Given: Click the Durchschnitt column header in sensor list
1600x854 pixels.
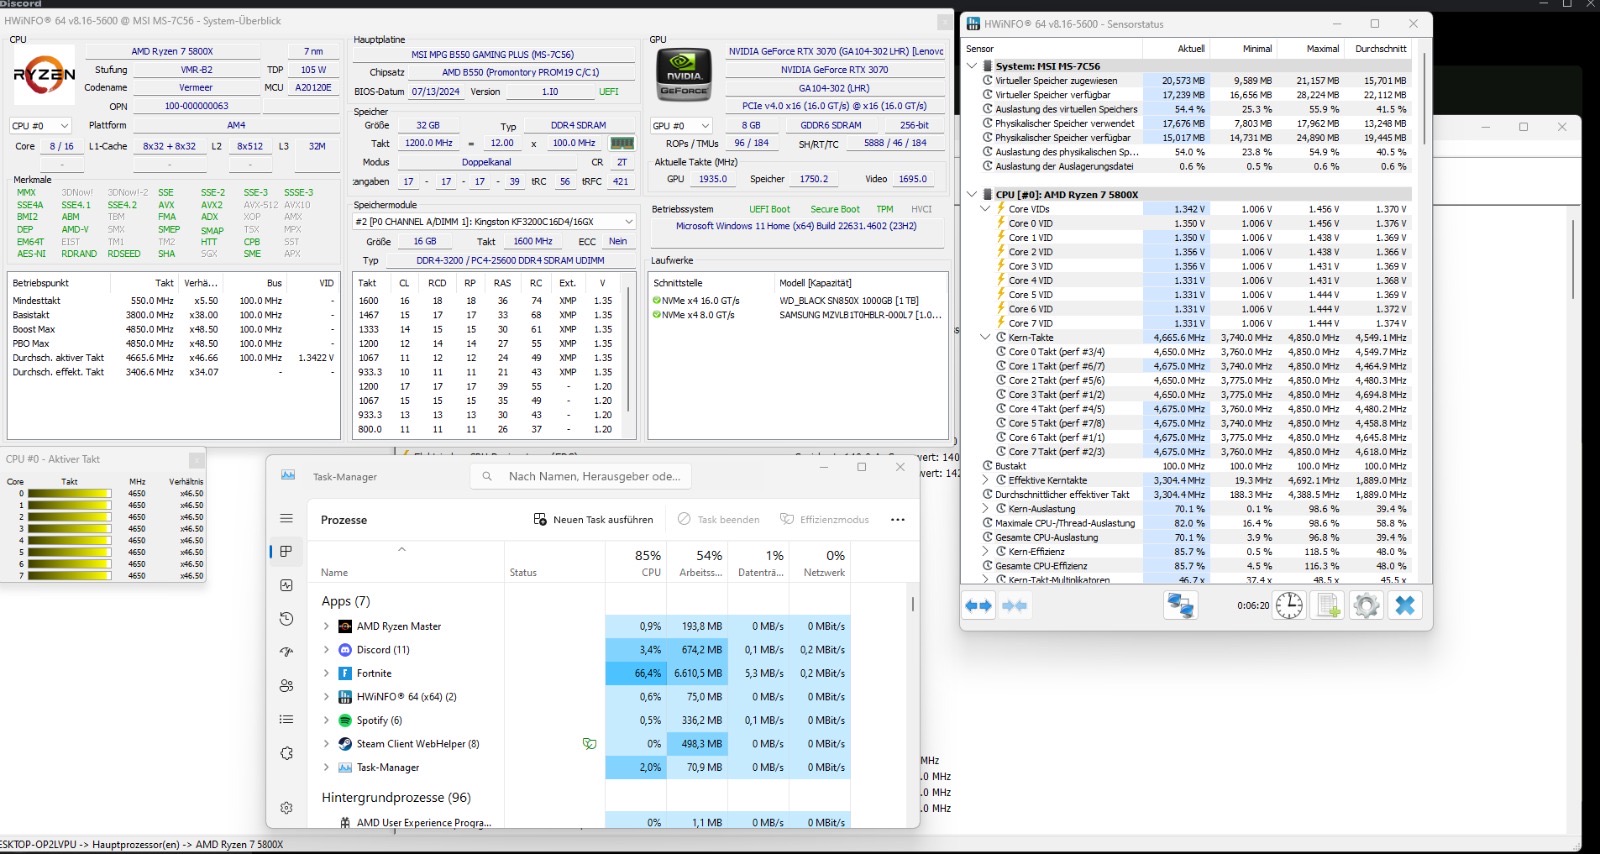Looking at the screenshot, I should [1380, 49].
